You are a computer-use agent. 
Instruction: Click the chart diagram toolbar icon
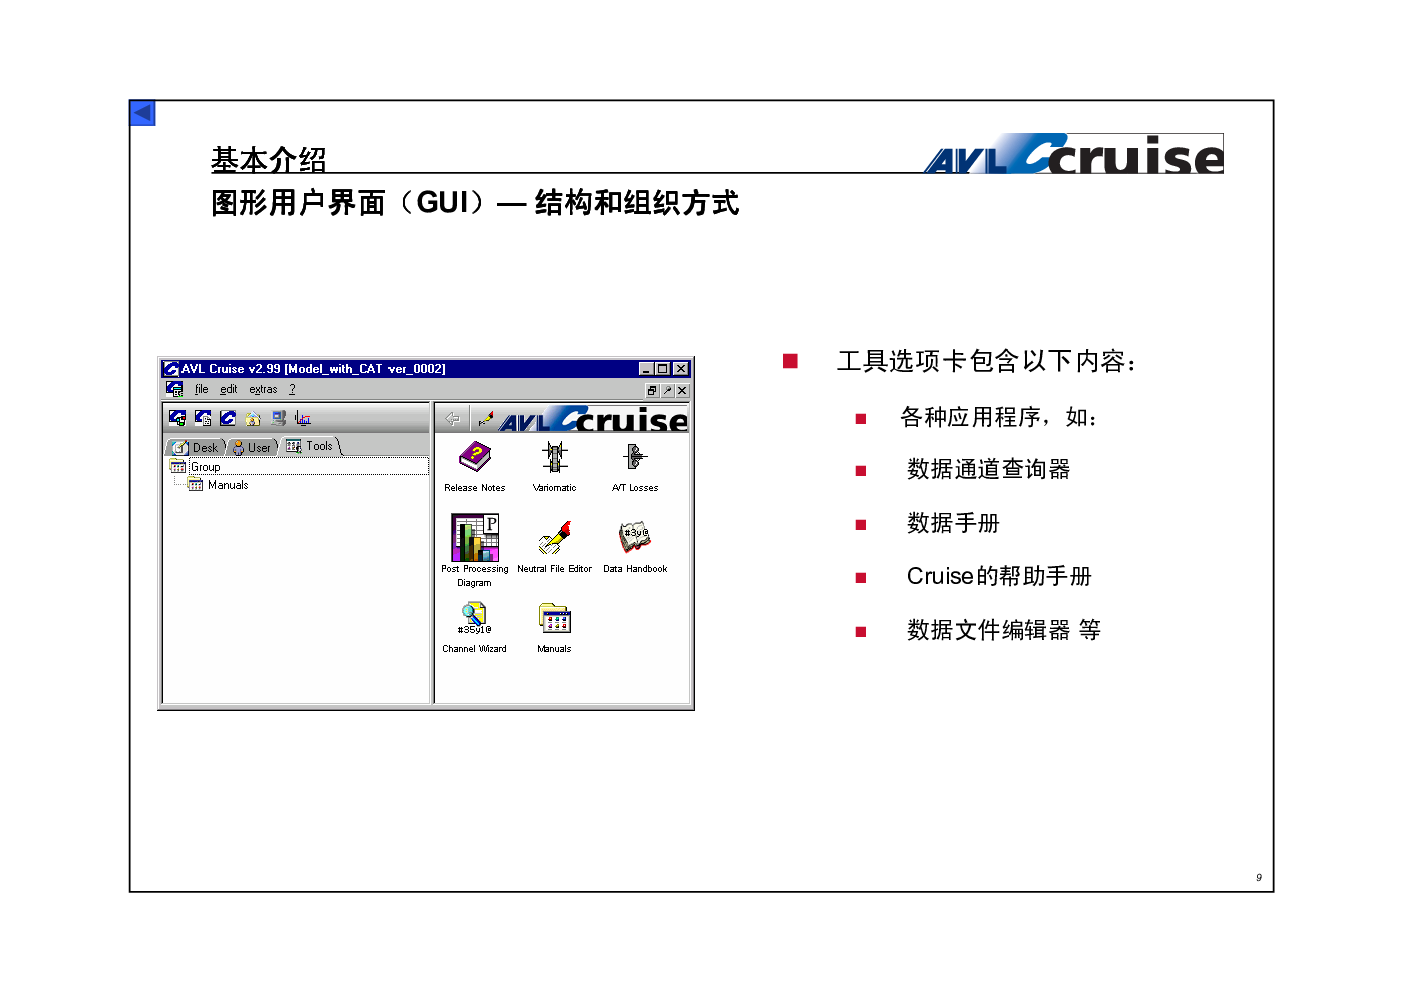tap(303, 419)
